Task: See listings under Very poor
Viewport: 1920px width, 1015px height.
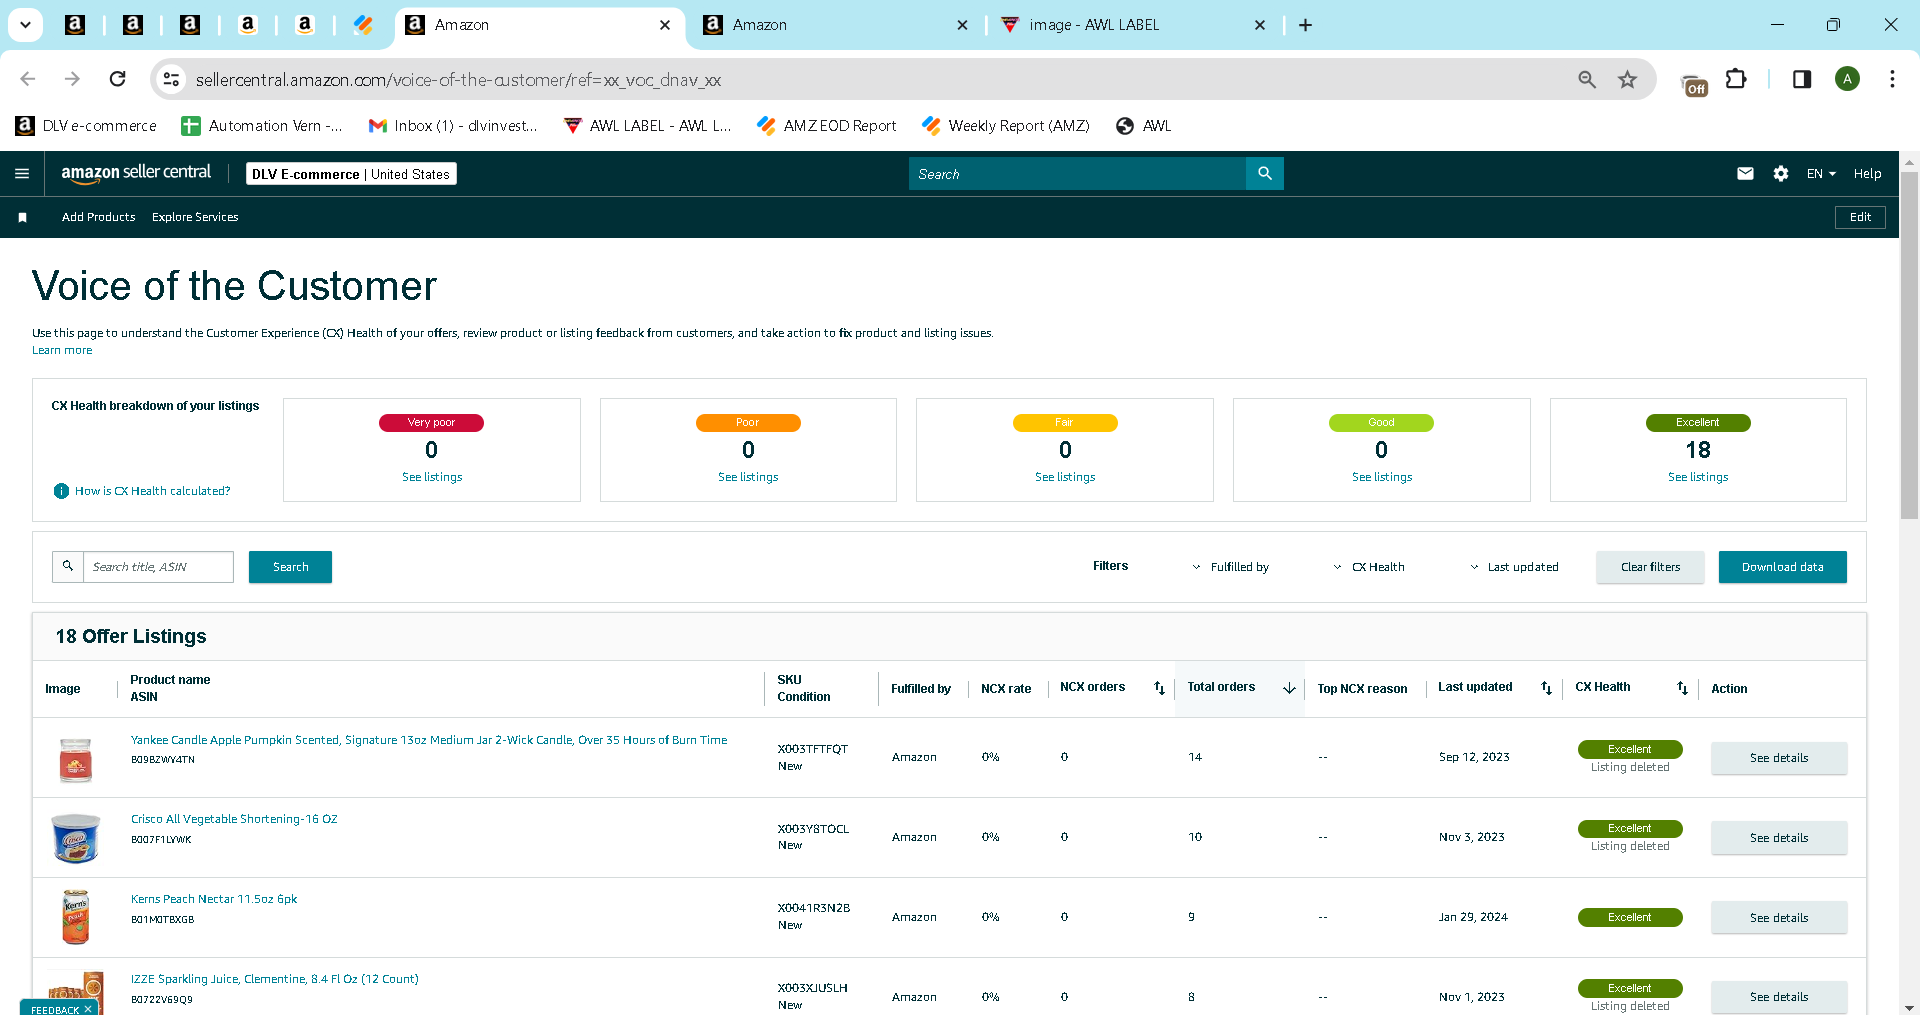Action: click(x=432, y=477)
